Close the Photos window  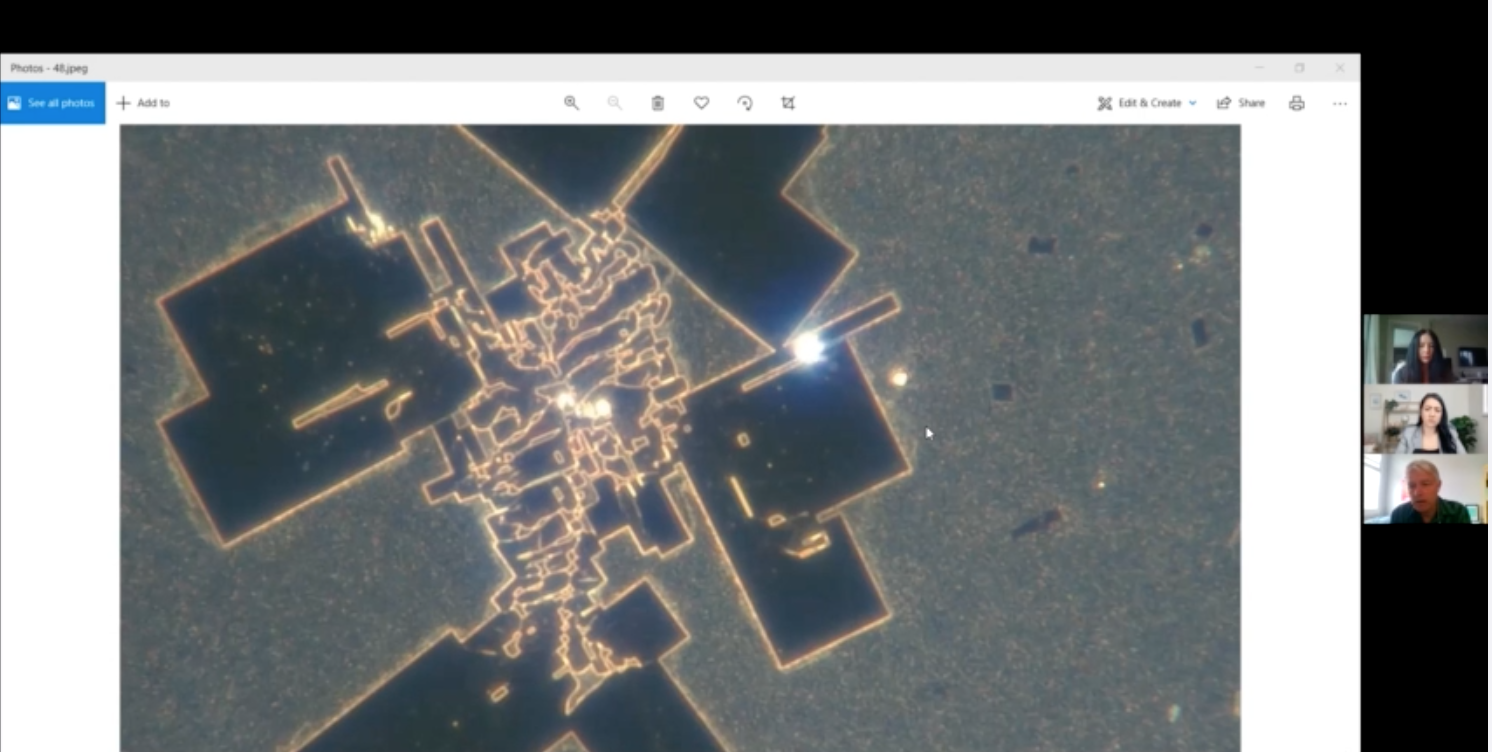point(1339,68)
